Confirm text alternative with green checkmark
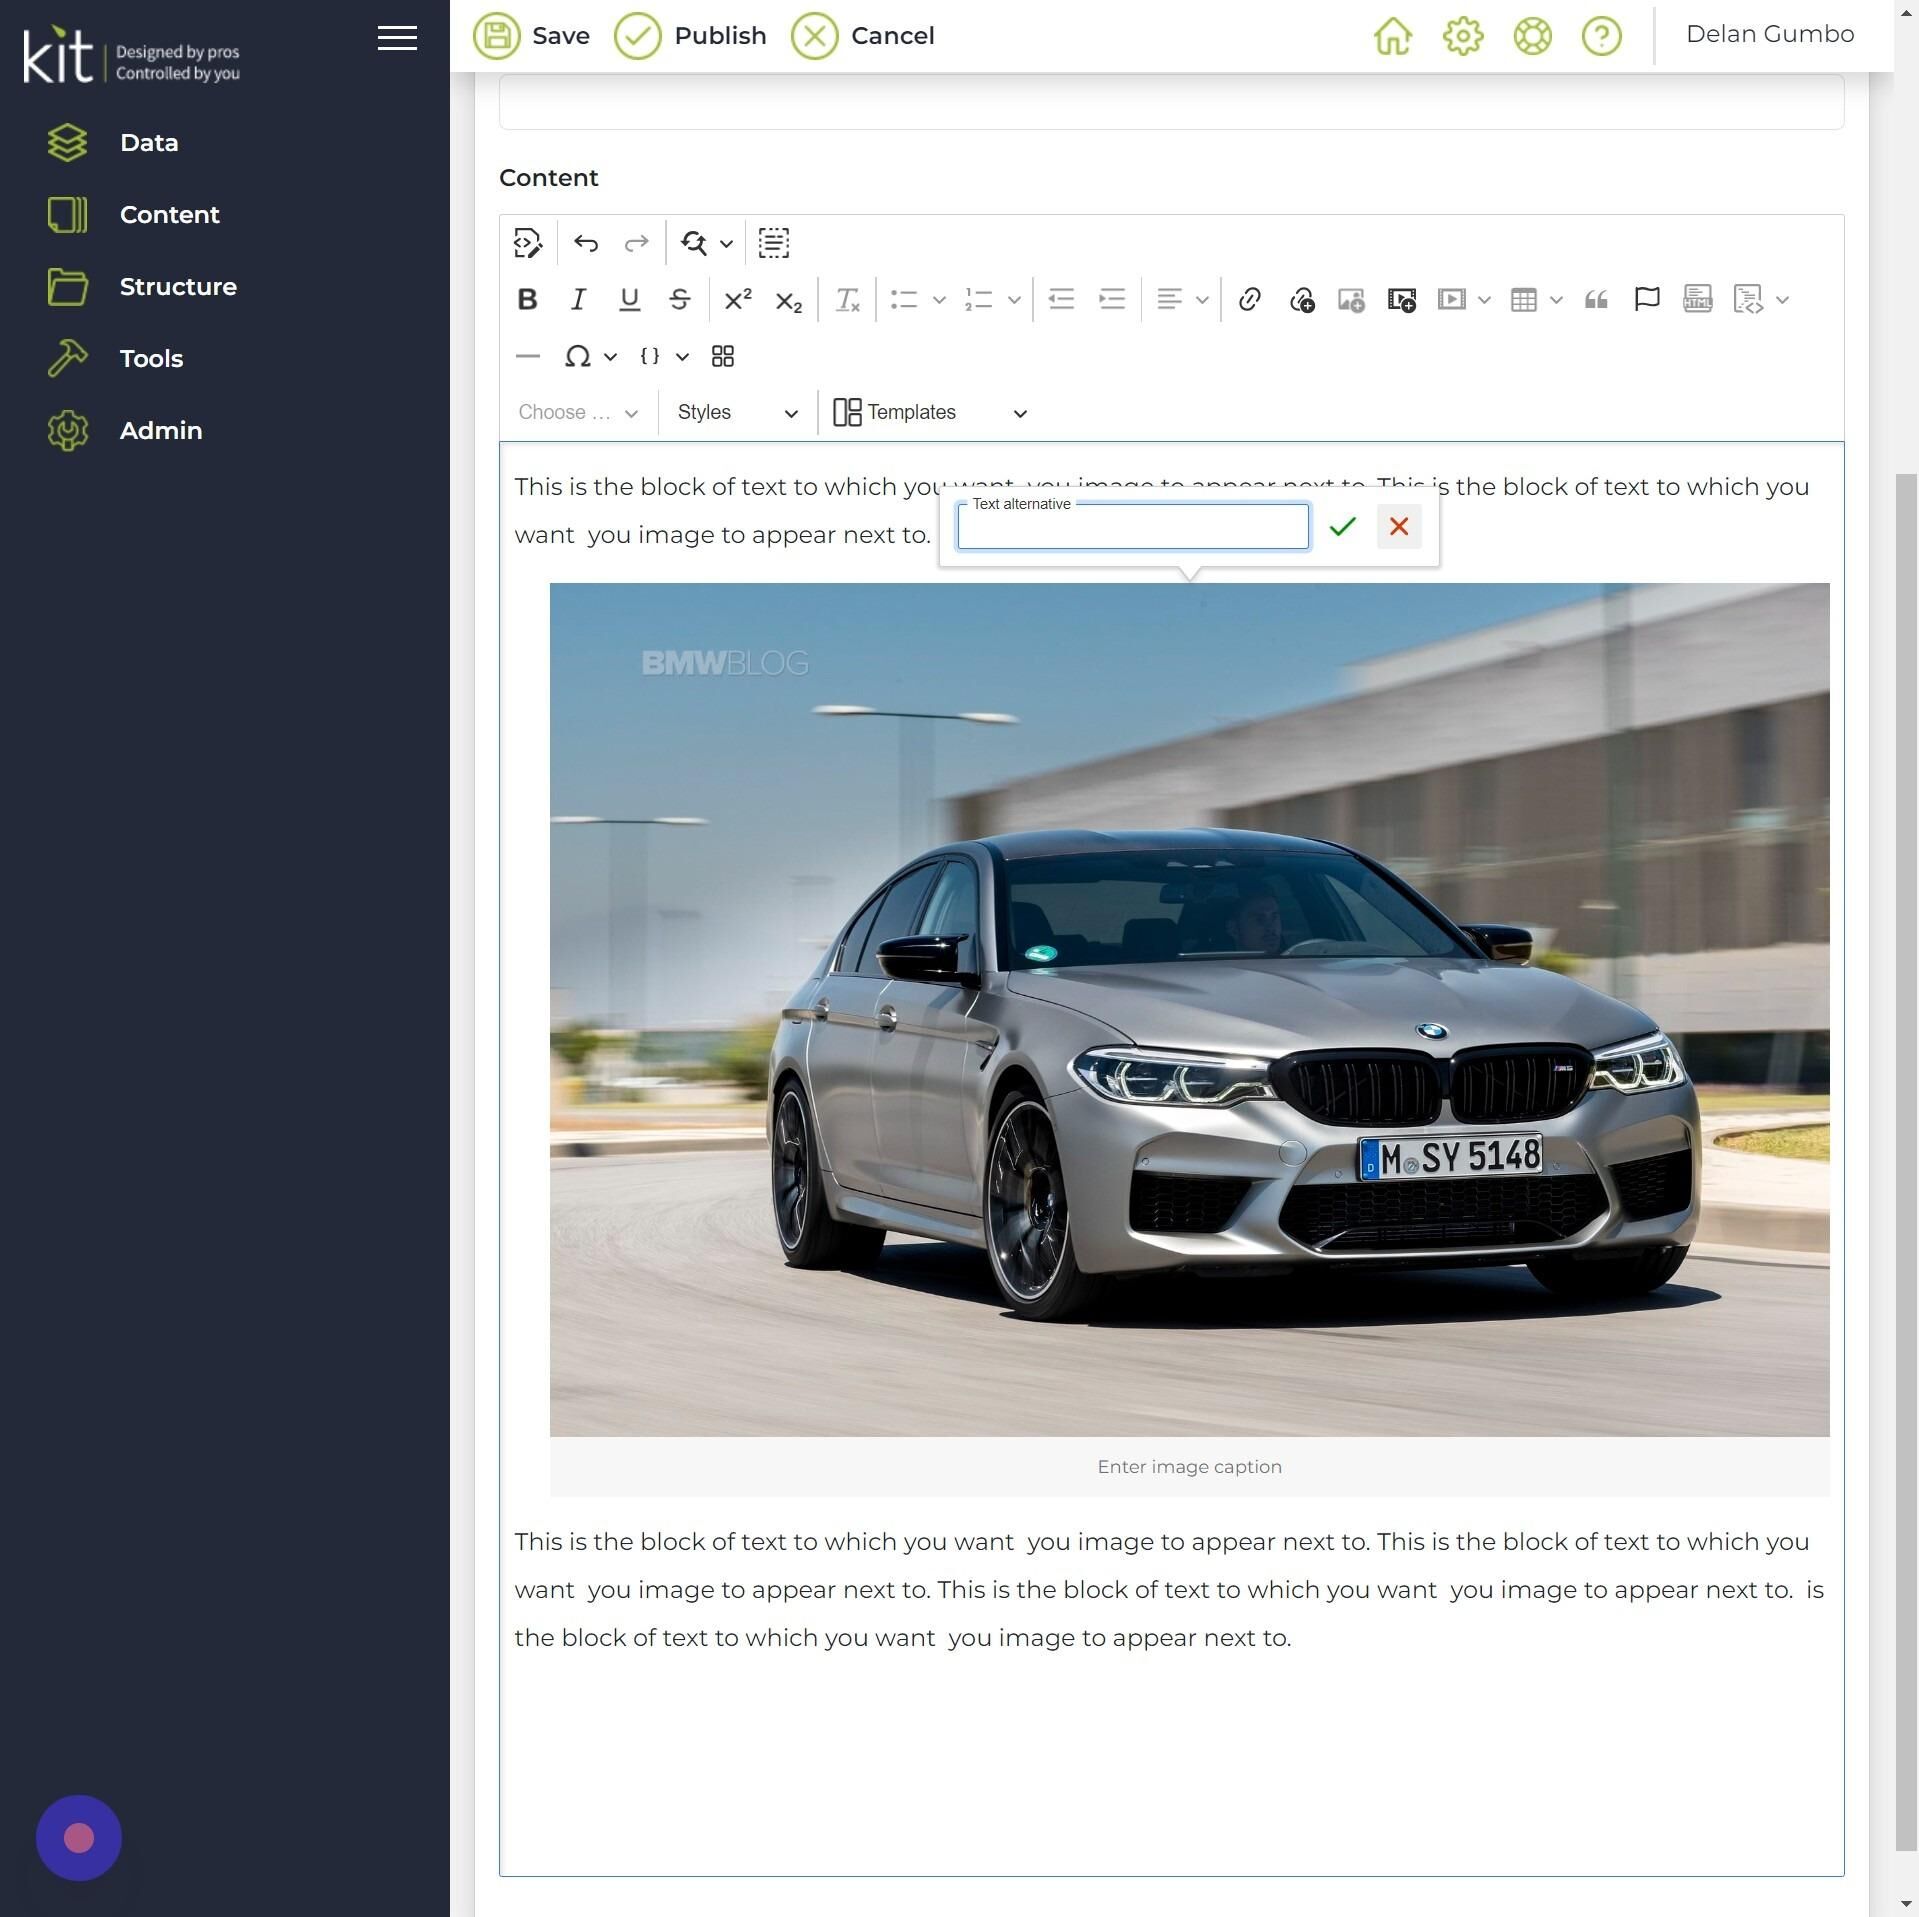 coord(1342,526)
